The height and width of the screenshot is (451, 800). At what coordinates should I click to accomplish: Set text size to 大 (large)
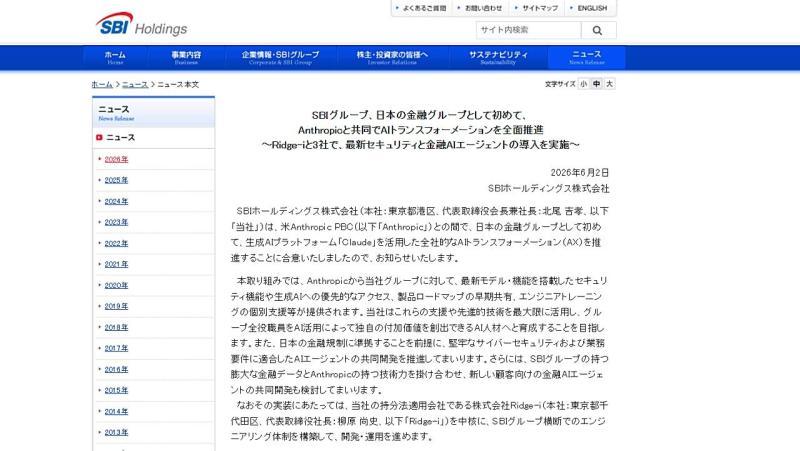pos(609,84)
